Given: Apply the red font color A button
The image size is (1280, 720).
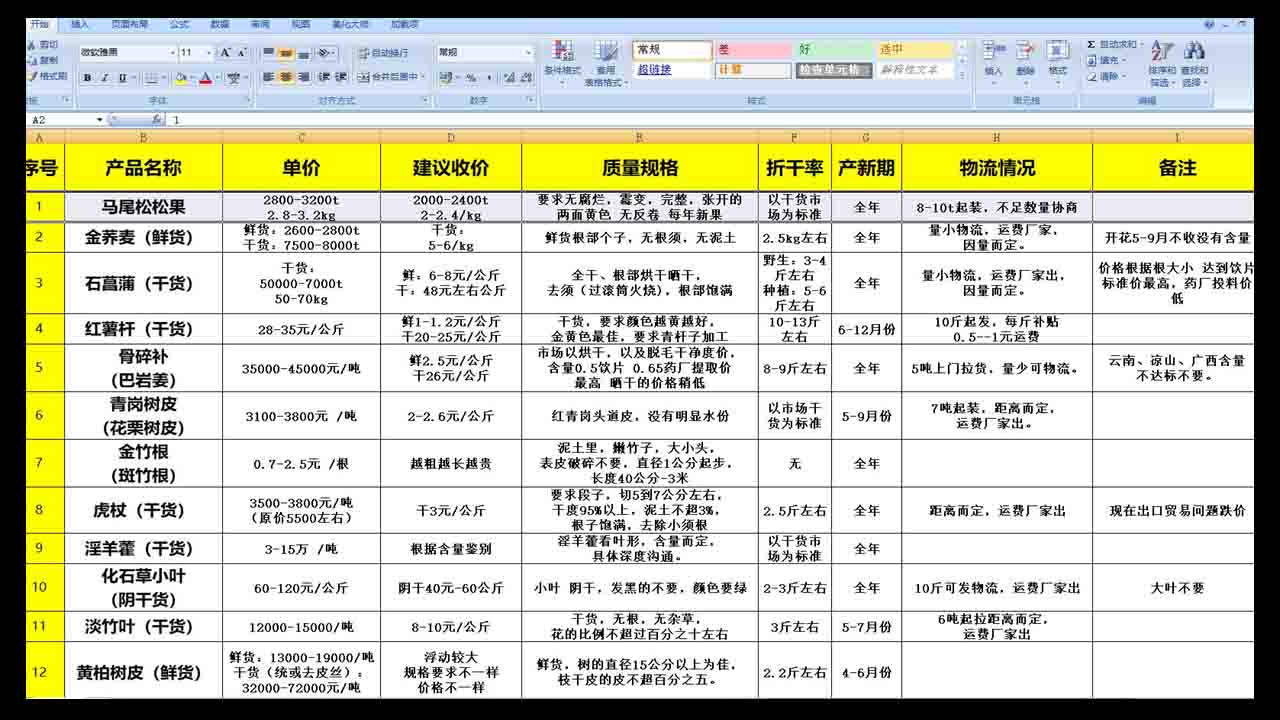Looking at the screenshot, I should 204,78.
